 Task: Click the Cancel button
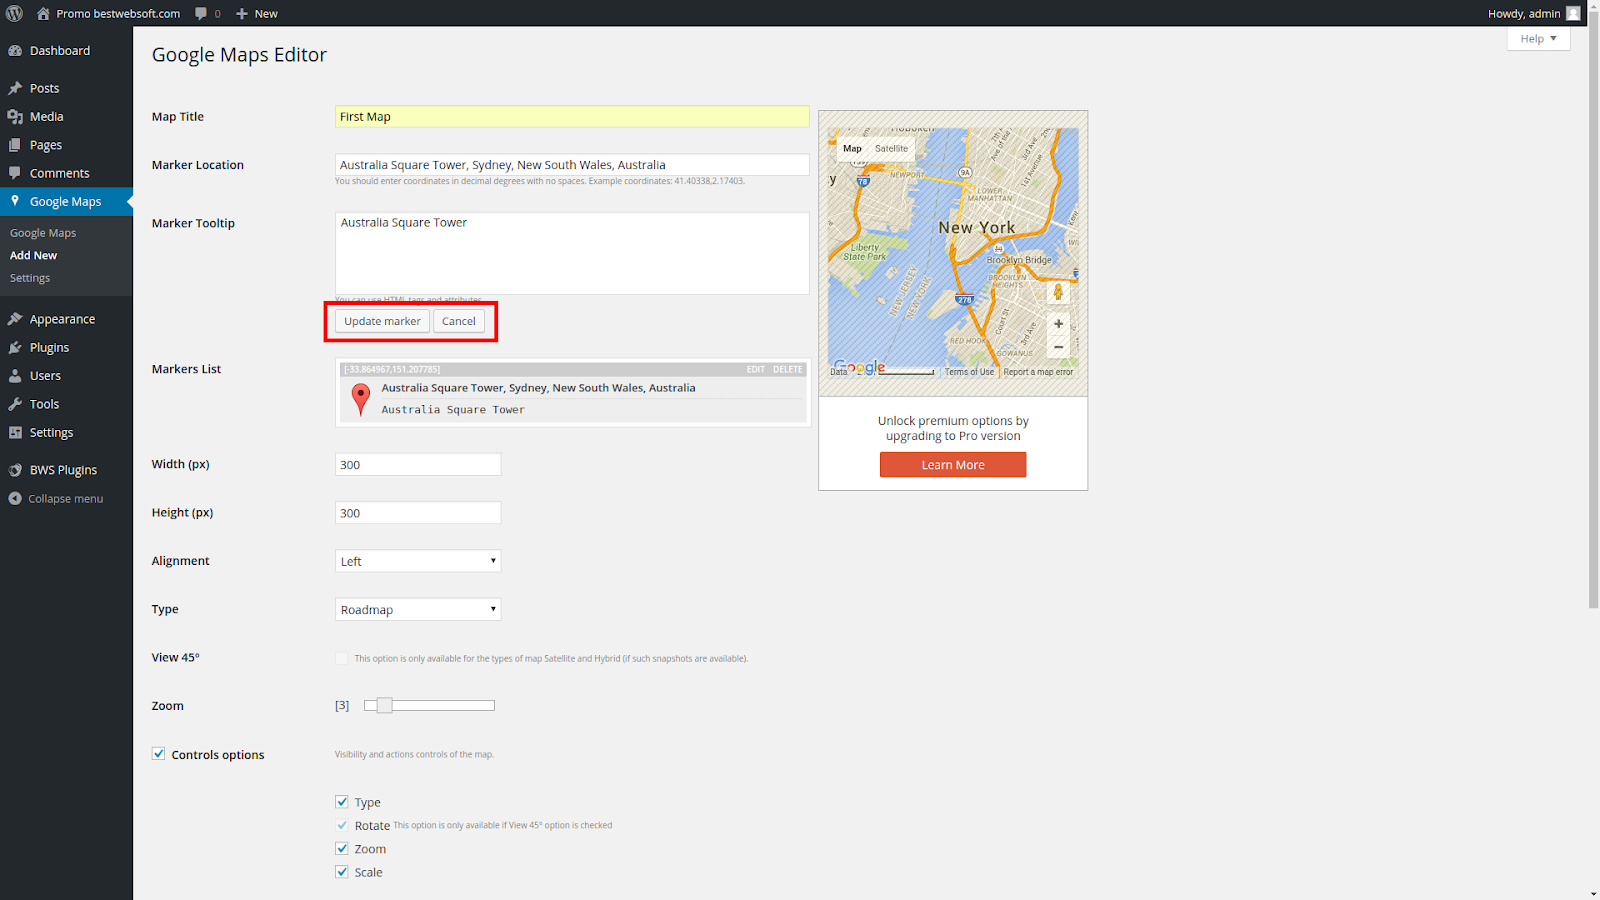pyautogui.click(x=459, y=321)
